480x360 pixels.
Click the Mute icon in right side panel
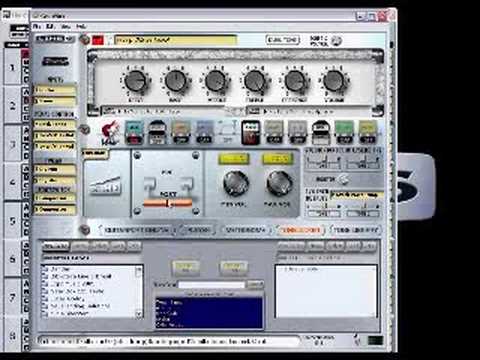point(343,179)
